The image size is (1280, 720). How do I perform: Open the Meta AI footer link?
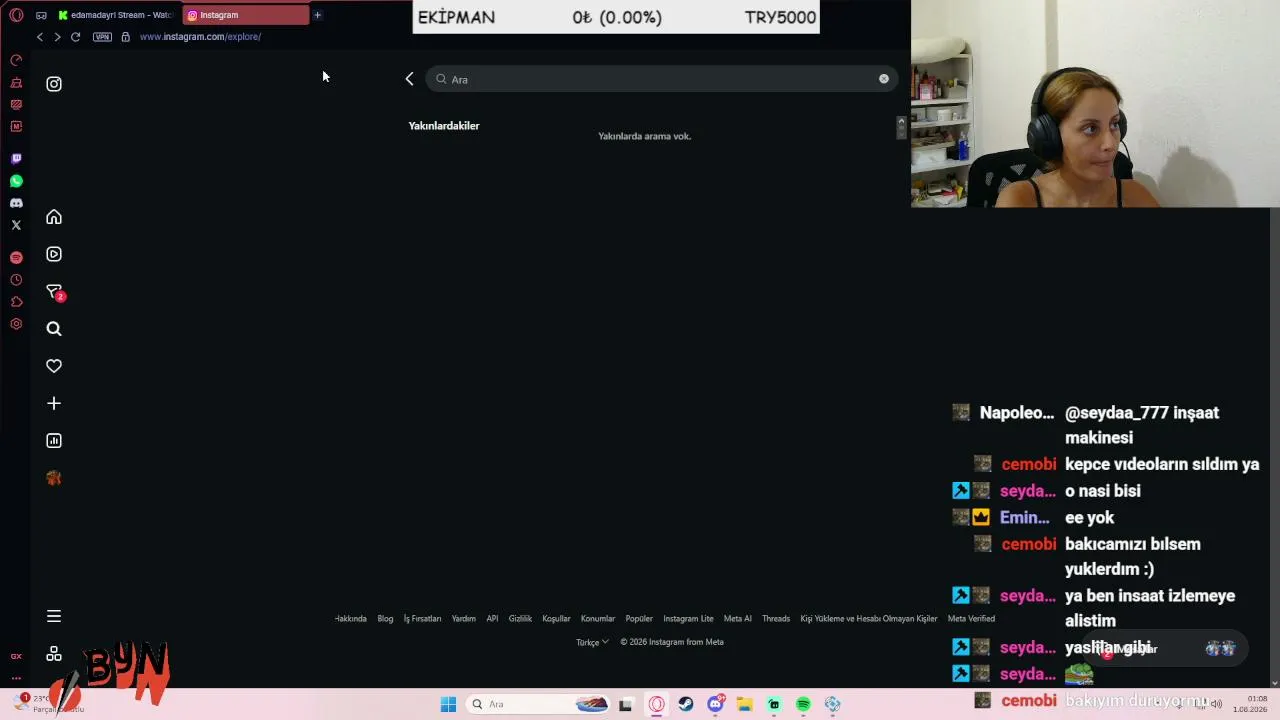coord(738,619)
